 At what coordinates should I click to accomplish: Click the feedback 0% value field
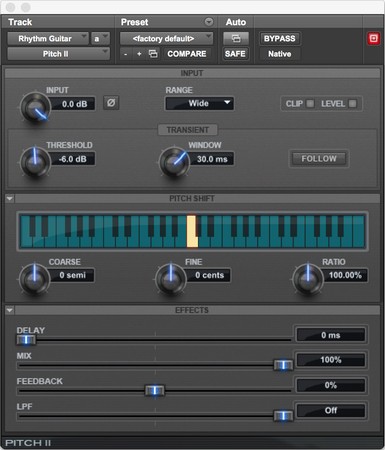click(331, 385)
